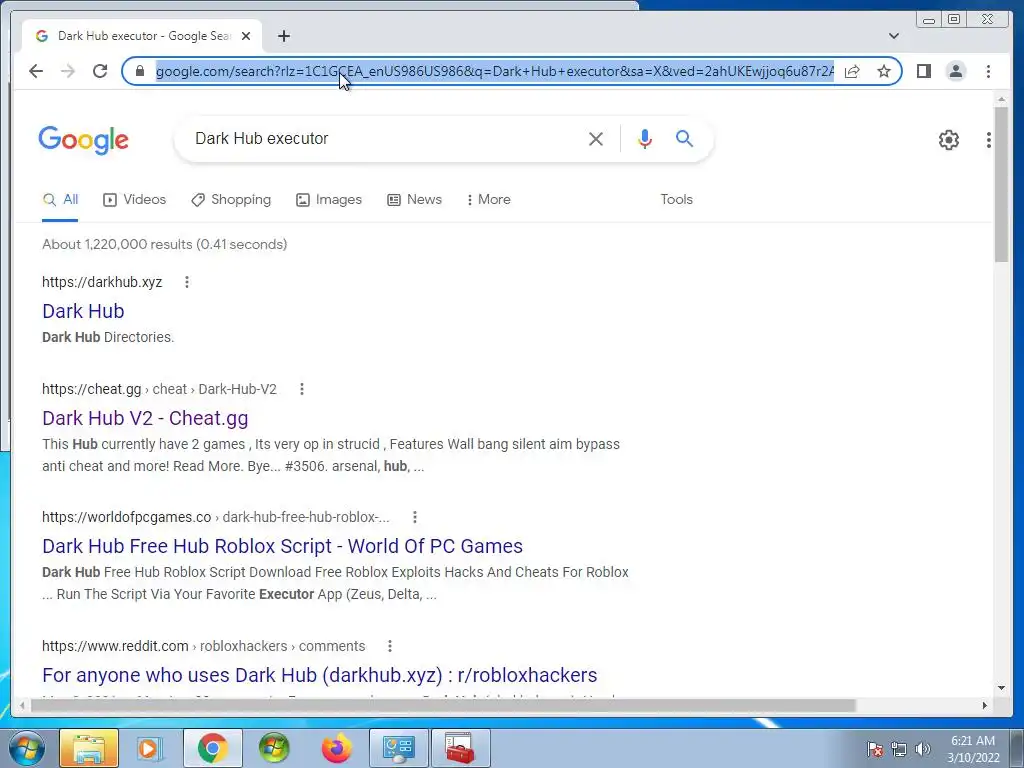
Task: Click the URL address bar
Action: [x=494, y=71]
